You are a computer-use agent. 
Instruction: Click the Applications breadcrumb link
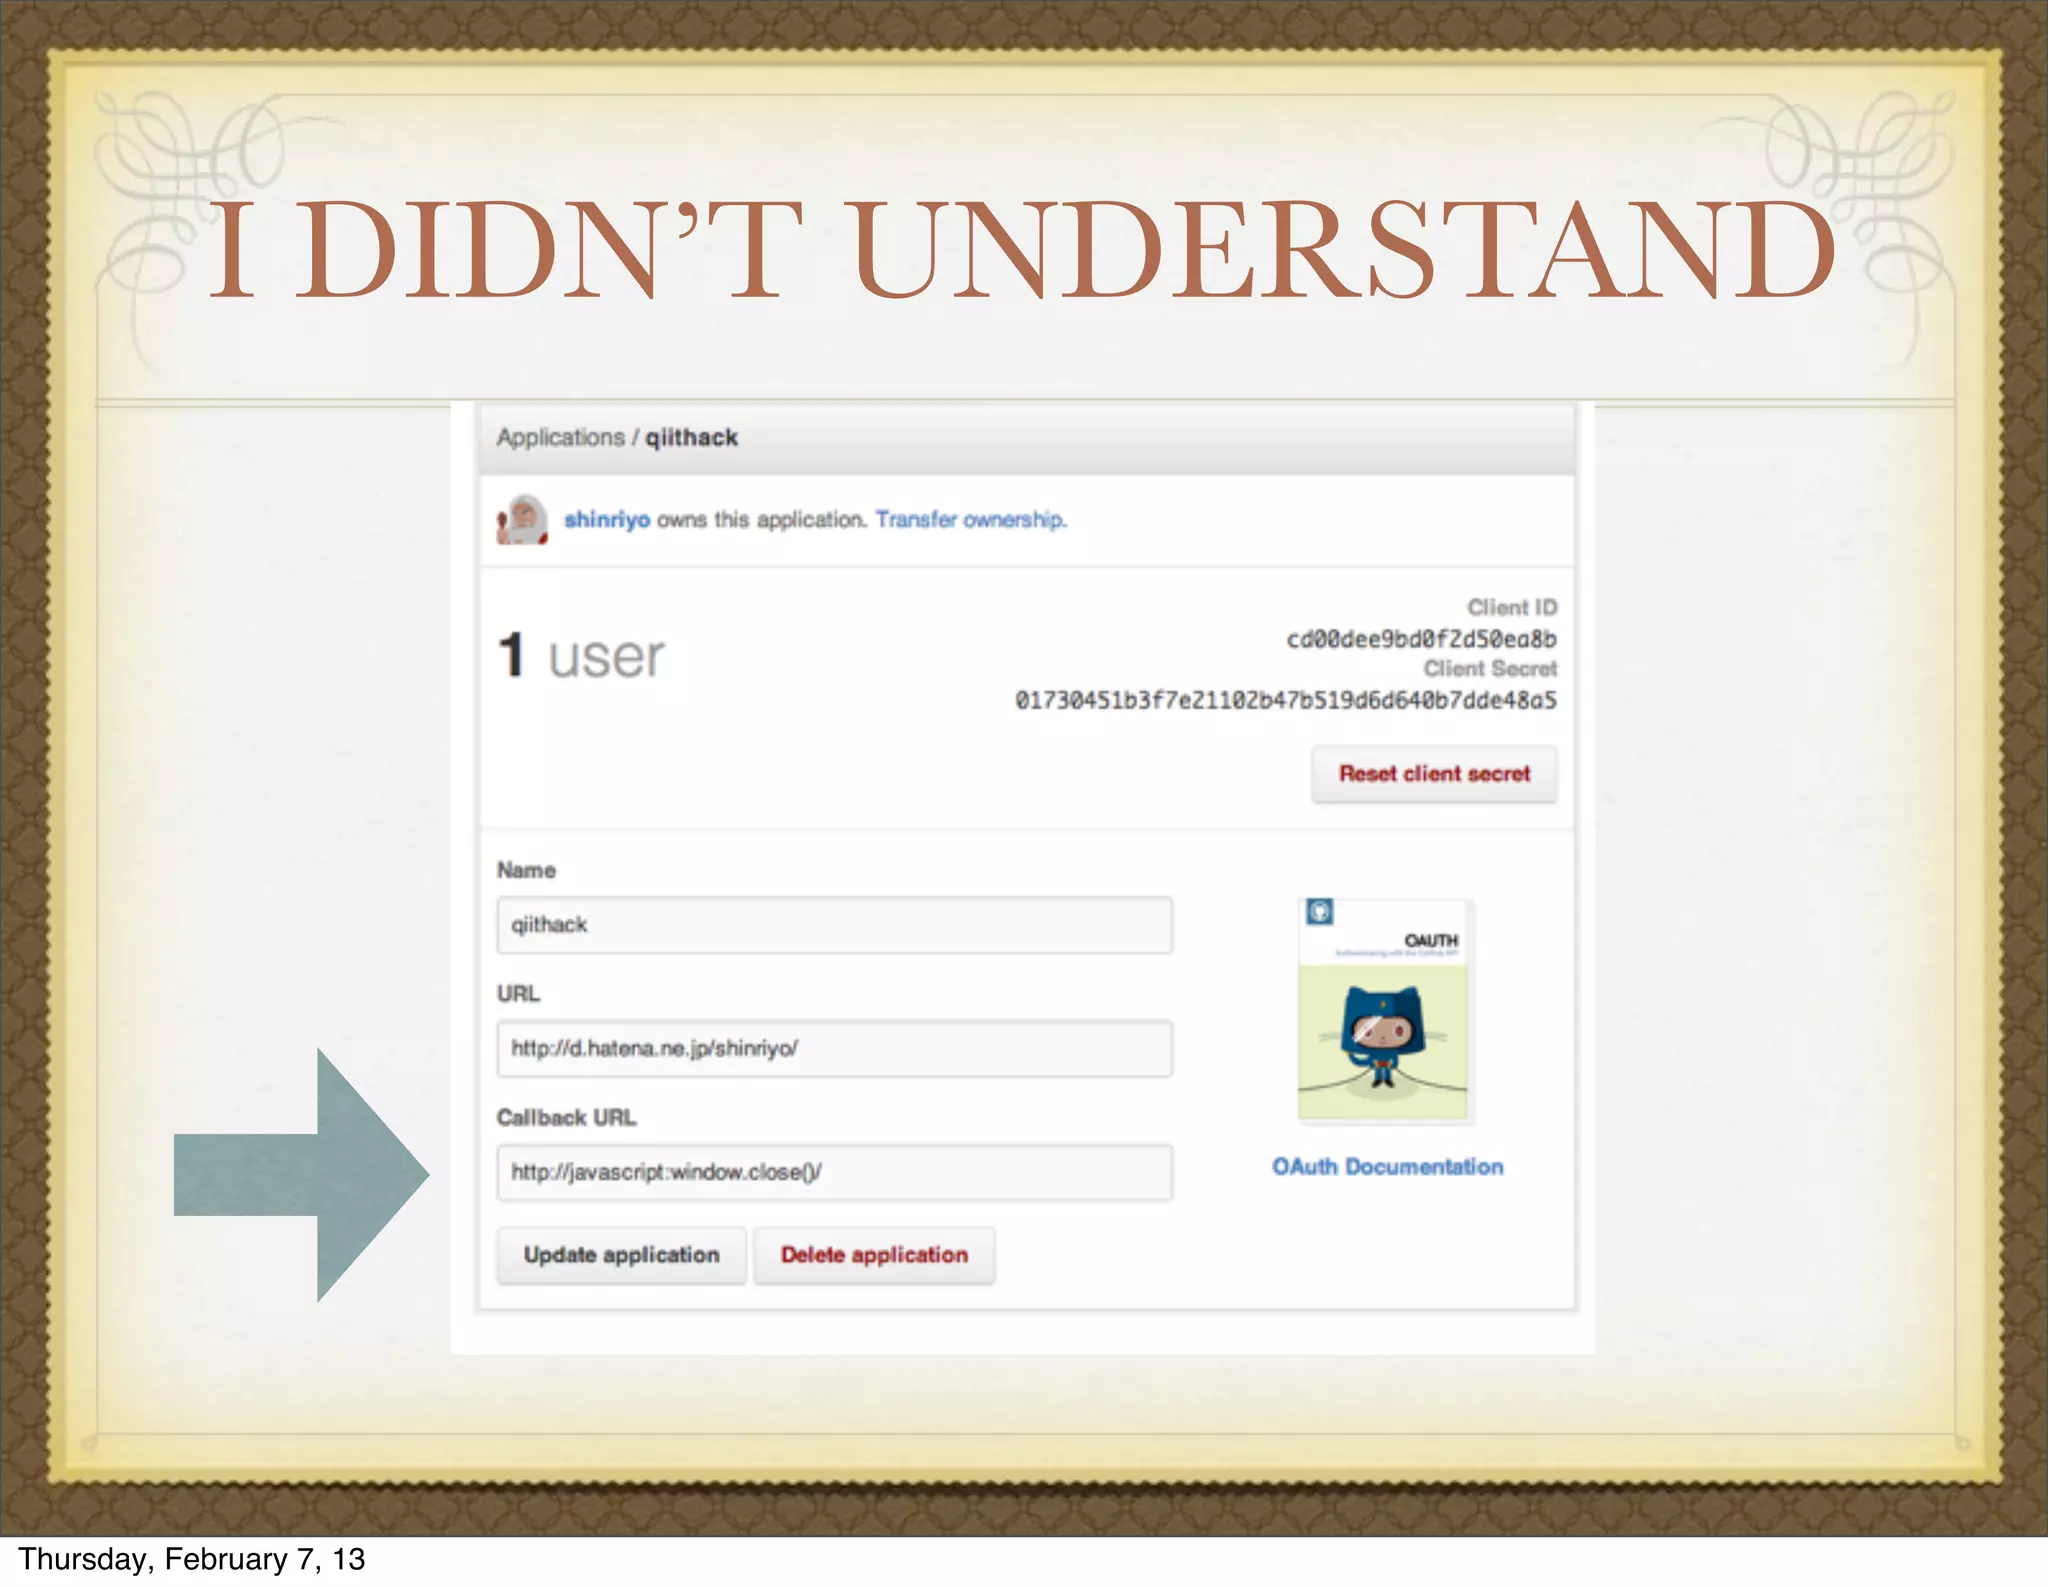pyautogui.click(x=560, y=438)
